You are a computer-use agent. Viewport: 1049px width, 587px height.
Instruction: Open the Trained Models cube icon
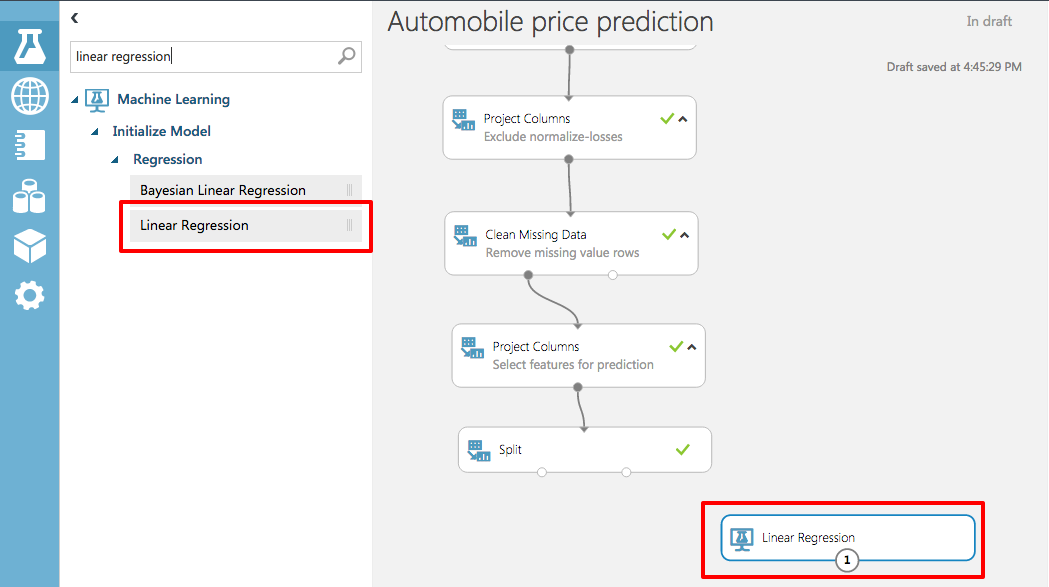coord(29,245)
